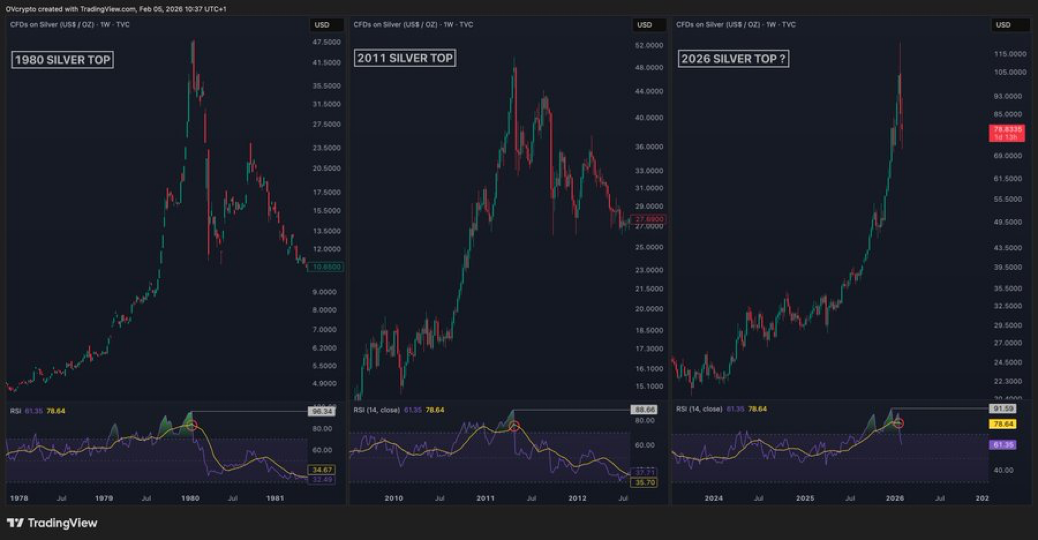Click the 2011 label on the time axis
The image size is (1038, 540).
click(x=485, y=498)
